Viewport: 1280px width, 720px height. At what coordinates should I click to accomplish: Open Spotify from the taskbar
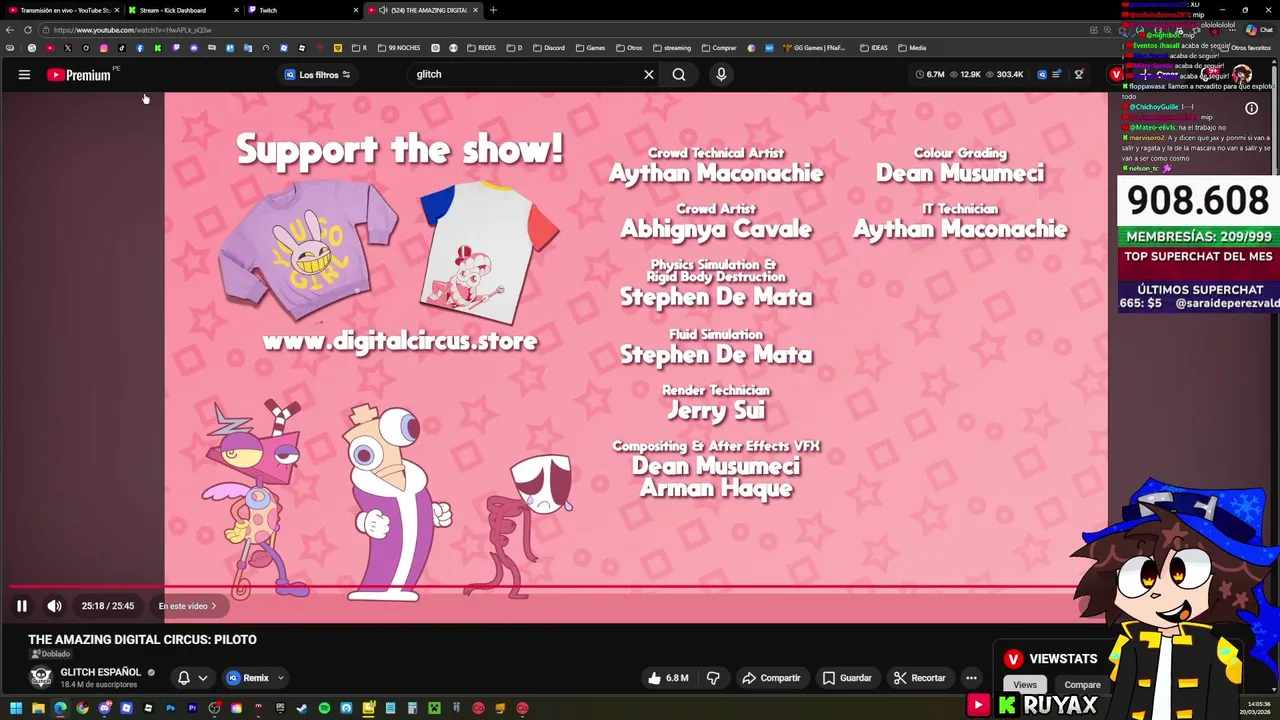(x=324, y=708)
